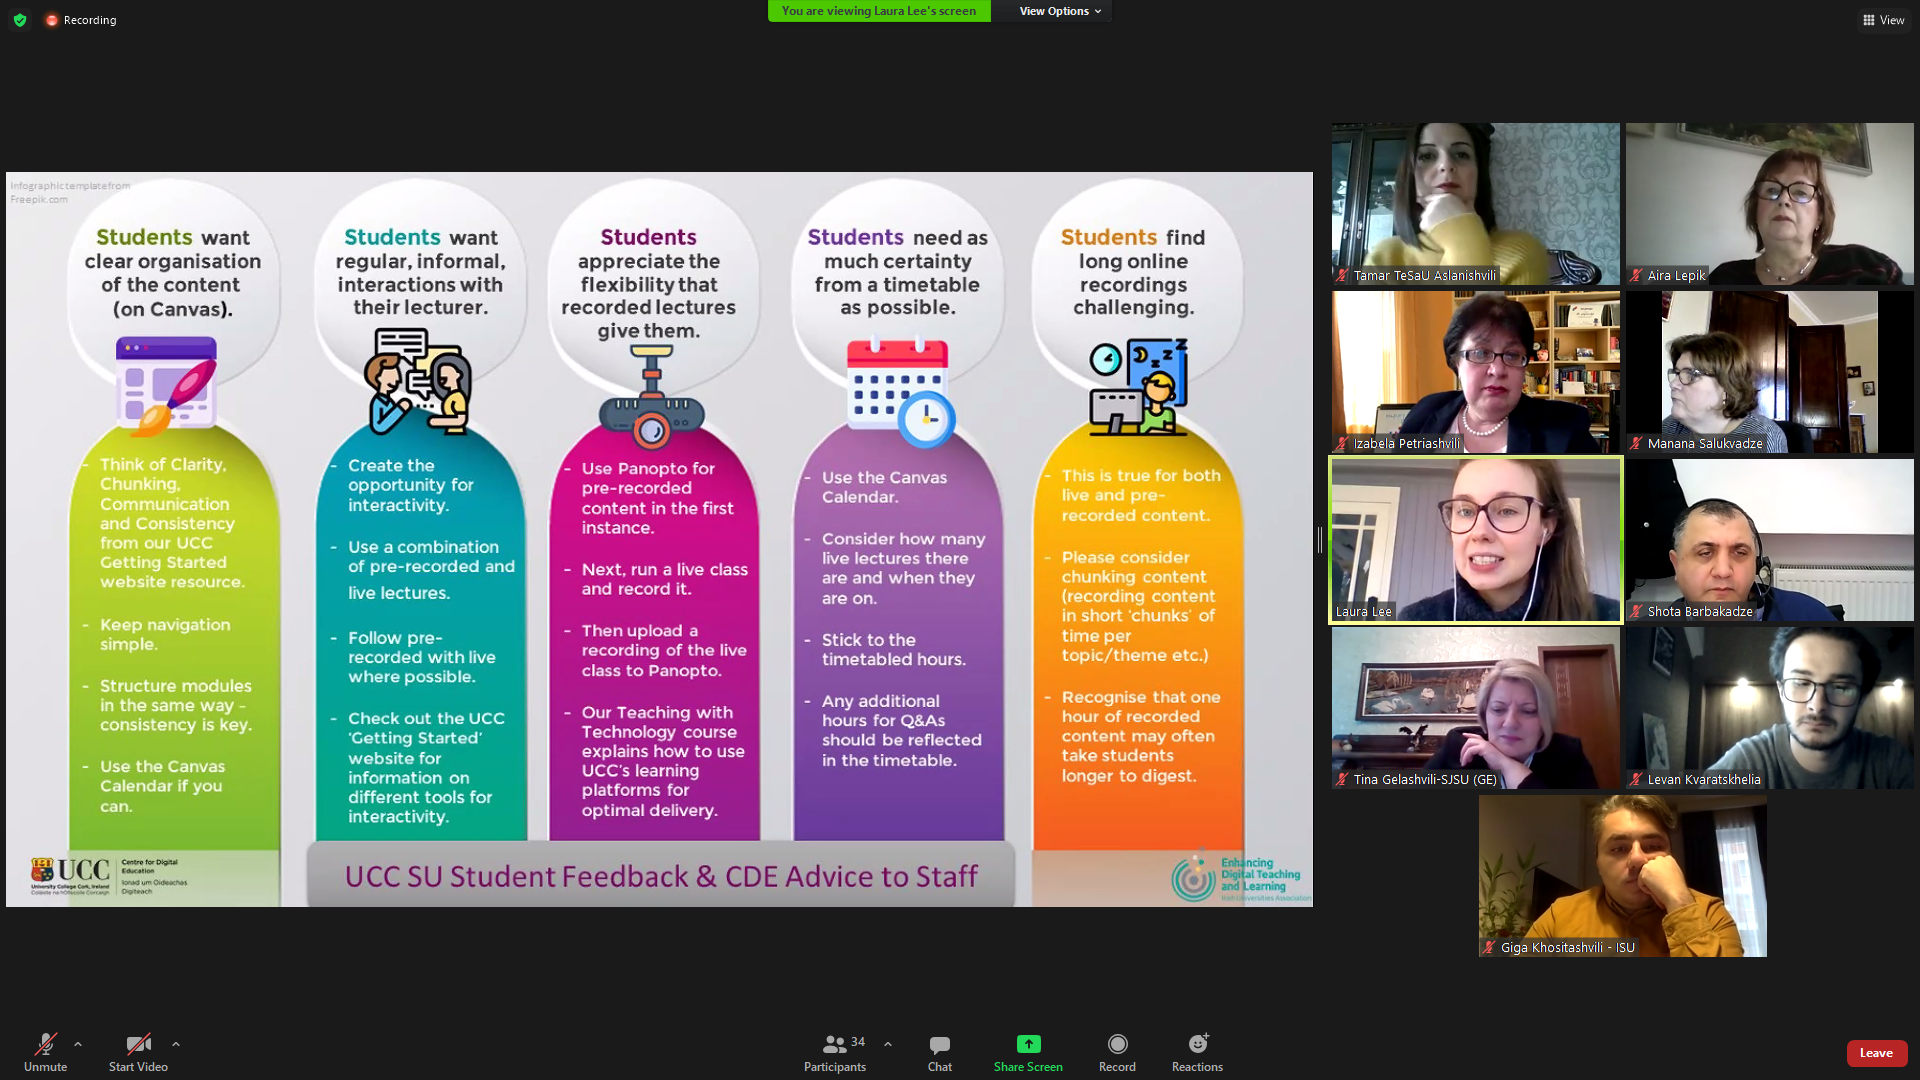Select Giga Khositashvili's video tile

click(x=1622, y=875)
